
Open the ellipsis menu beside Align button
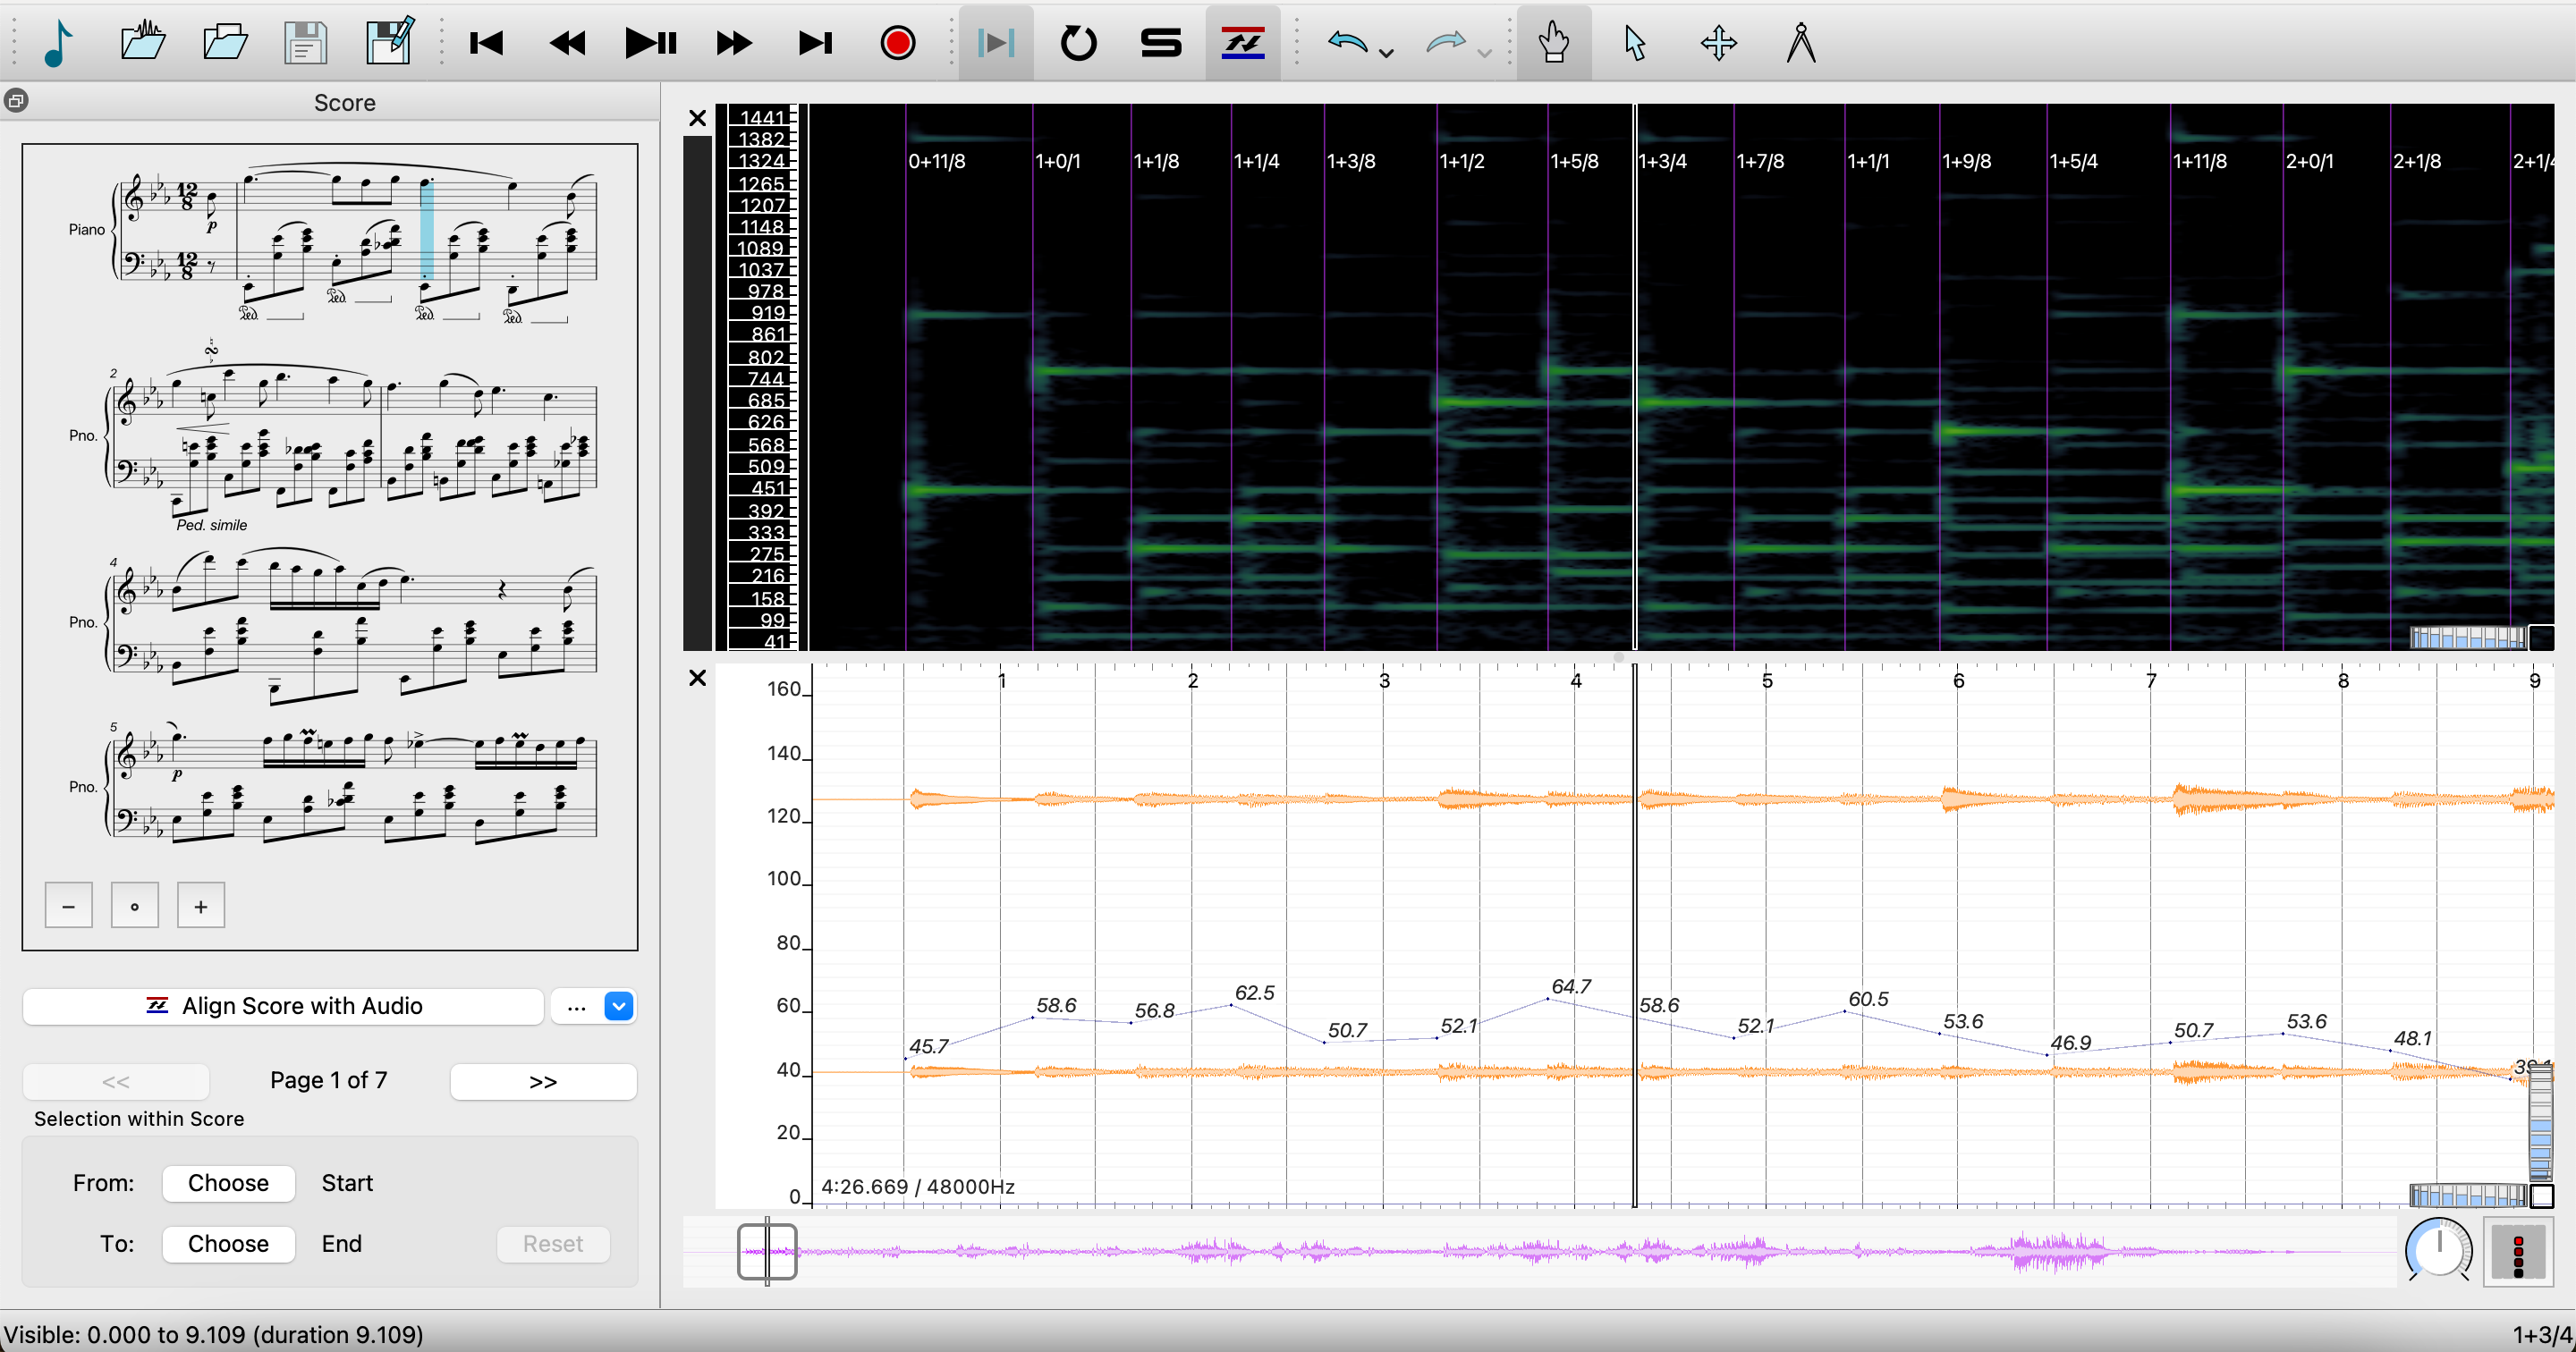click(x=576, y=1006)
